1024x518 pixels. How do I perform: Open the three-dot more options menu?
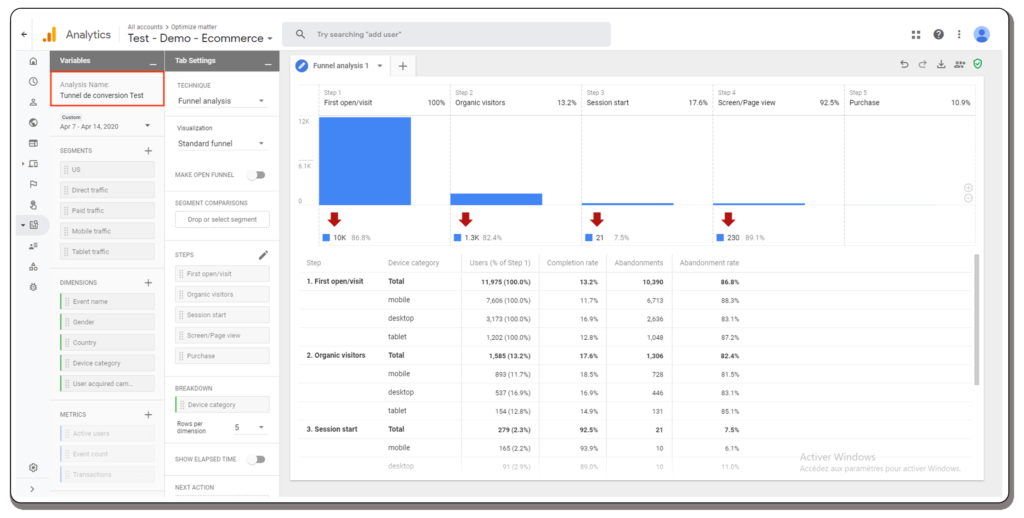pyautogui.click(x=959, y=35)
